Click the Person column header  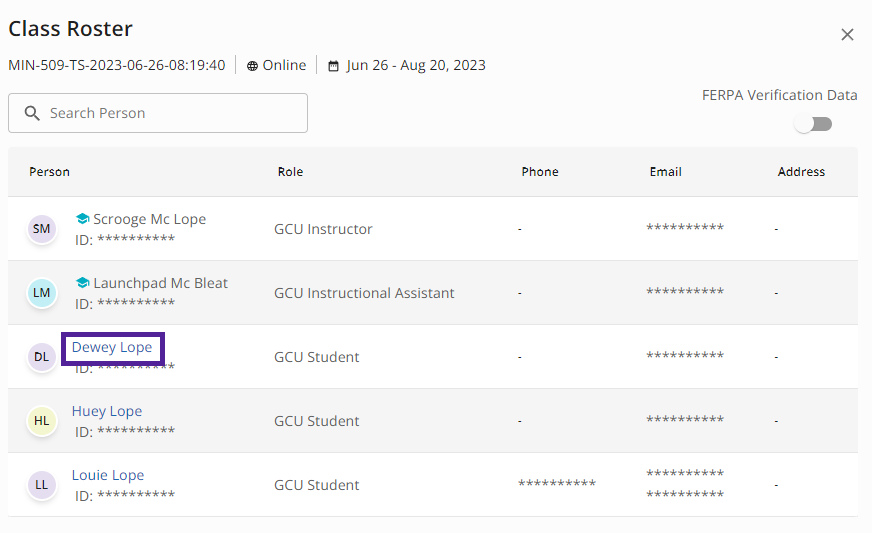pyautogui.click(x=49, y=172)
